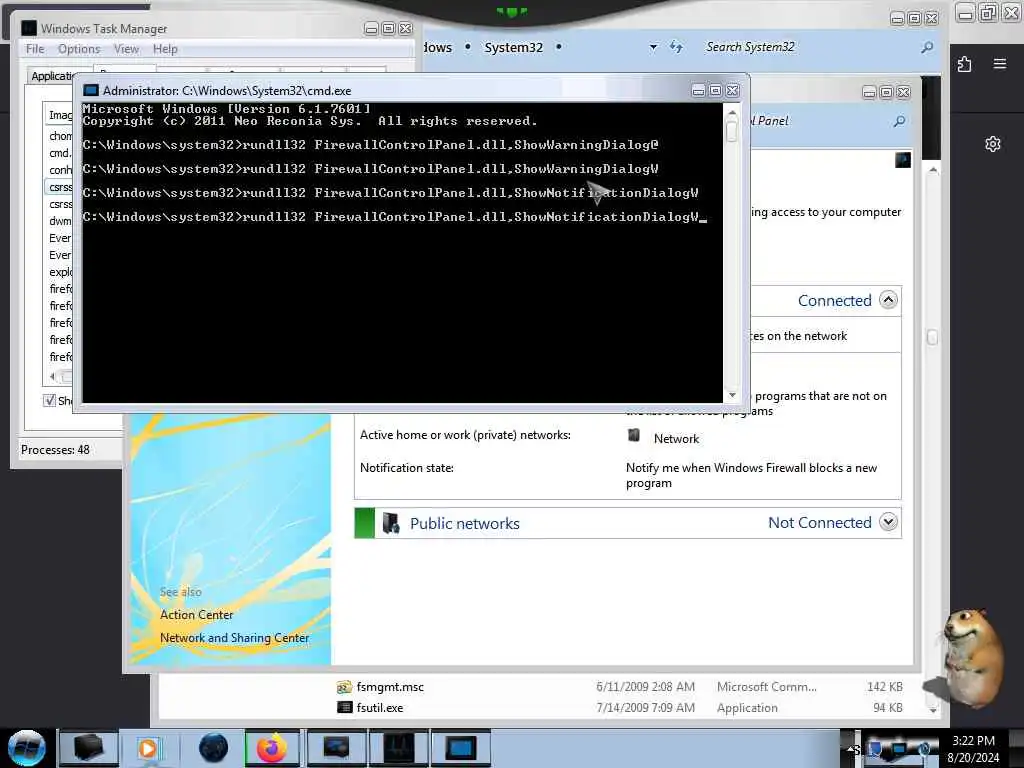Toggle the show-processes checkbox in Task Manager
Image resolution: width=1024 pixels, height=768 pixels.
click(x=50, y=400)
